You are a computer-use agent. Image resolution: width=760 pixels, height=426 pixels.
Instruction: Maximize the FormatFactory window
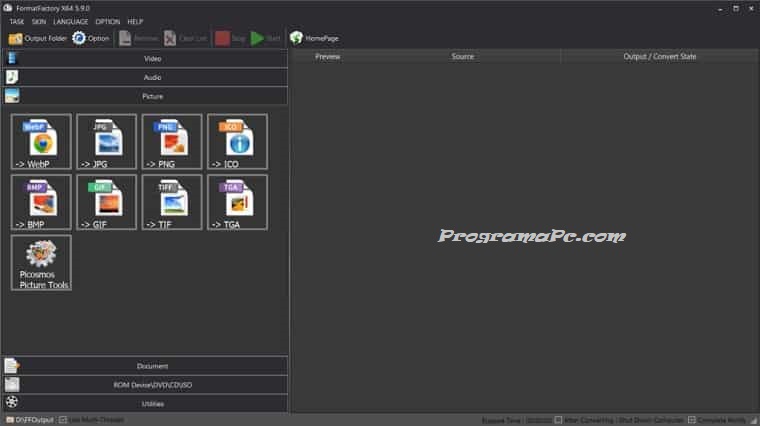click(736, 8)
